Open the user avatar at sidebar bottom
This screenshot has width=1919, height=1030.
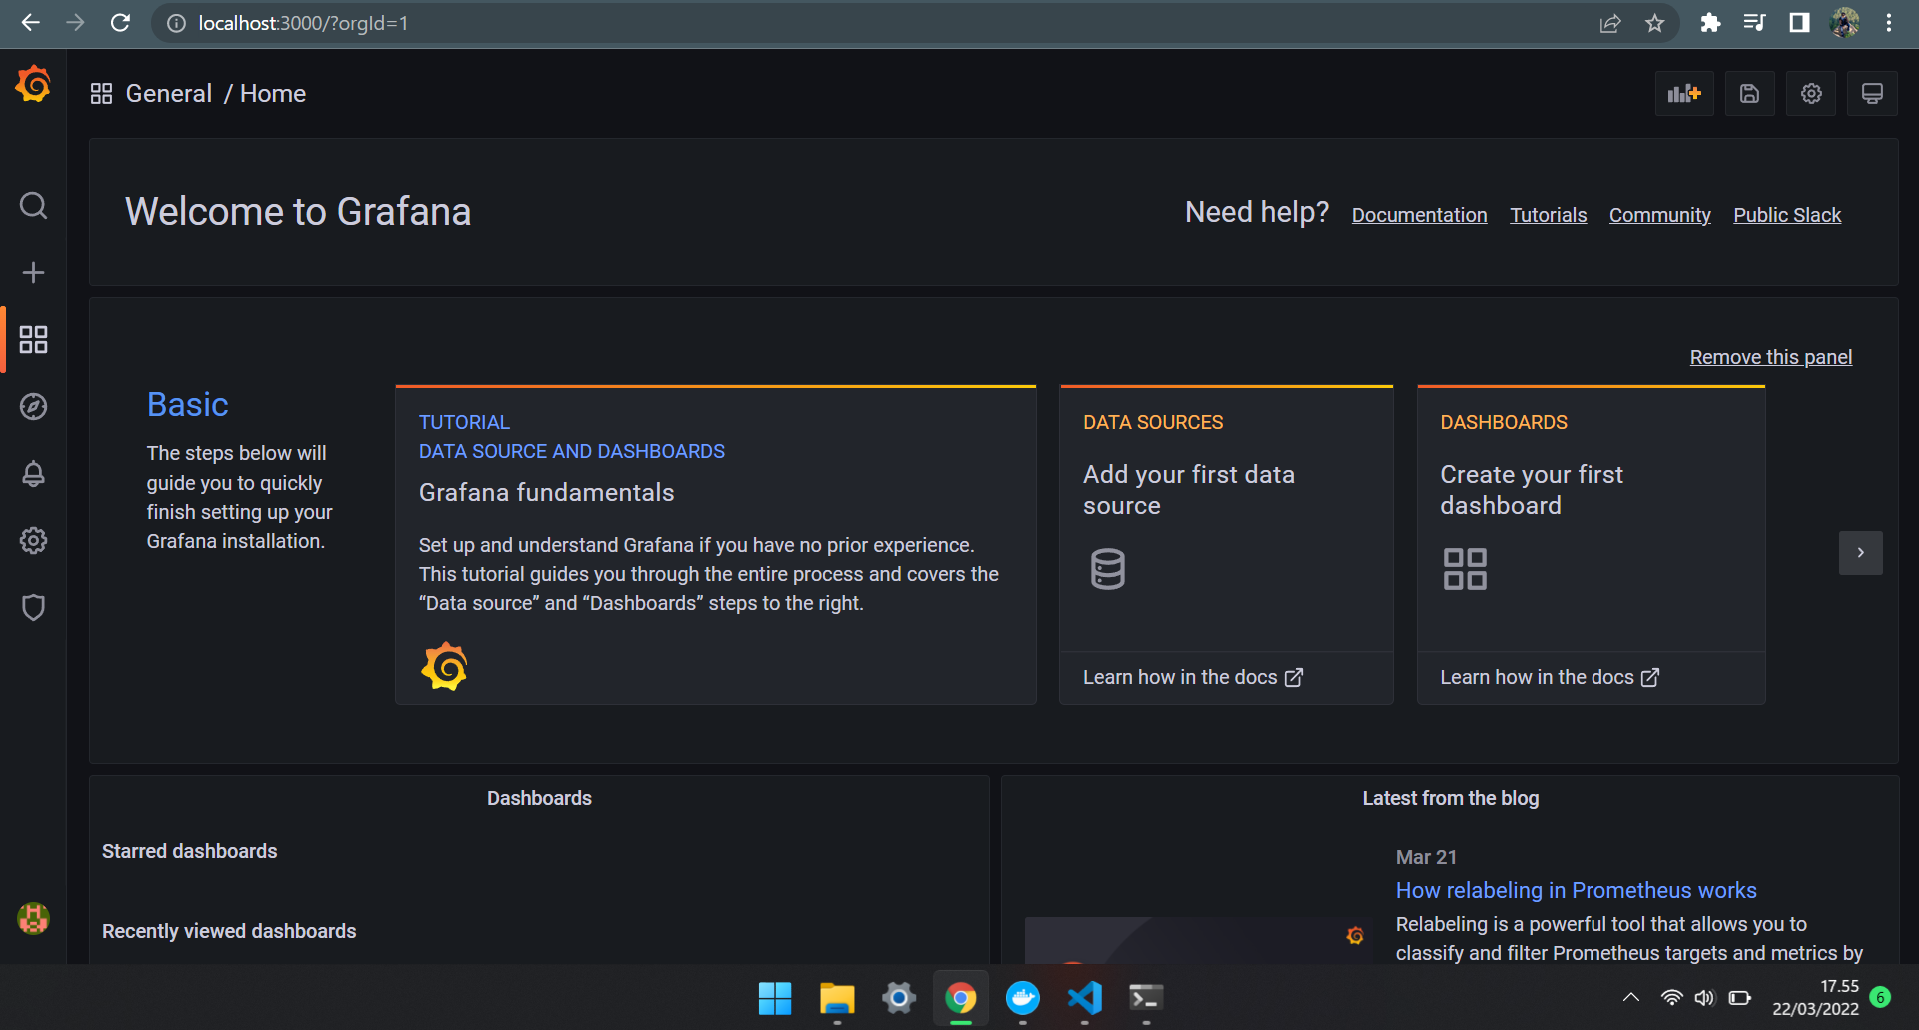coord(33,918)
